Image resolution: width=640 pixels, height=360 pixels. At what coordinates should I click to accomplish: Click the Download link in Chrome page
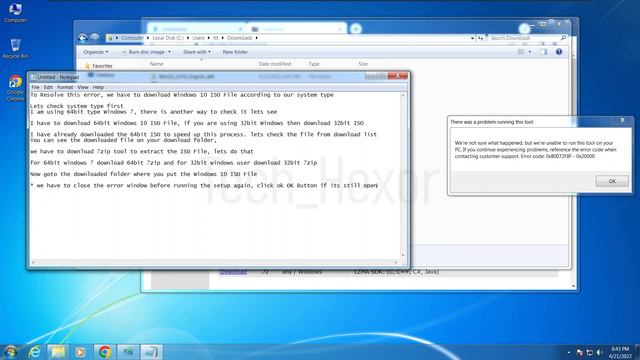pos(233,272)
